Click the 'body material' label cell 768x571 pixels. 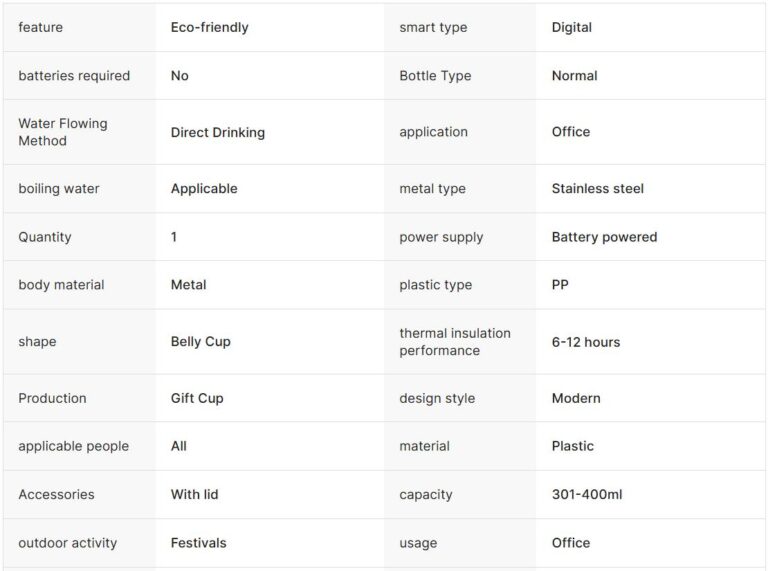point(61,285)
